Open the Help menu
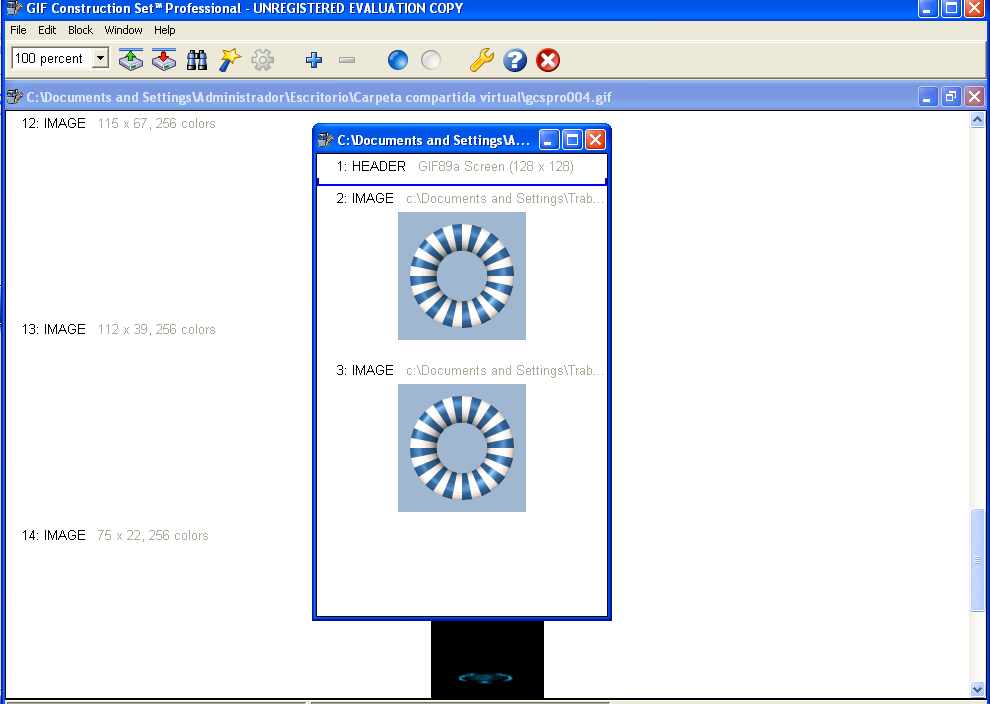990x704 pixels. click(164, 30)
